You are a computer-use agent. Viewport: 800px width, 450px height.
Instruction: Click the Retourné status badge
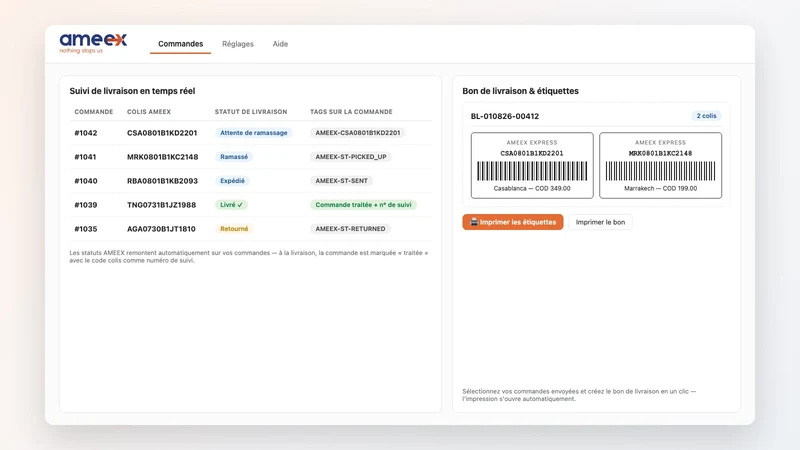click(234, 229)
